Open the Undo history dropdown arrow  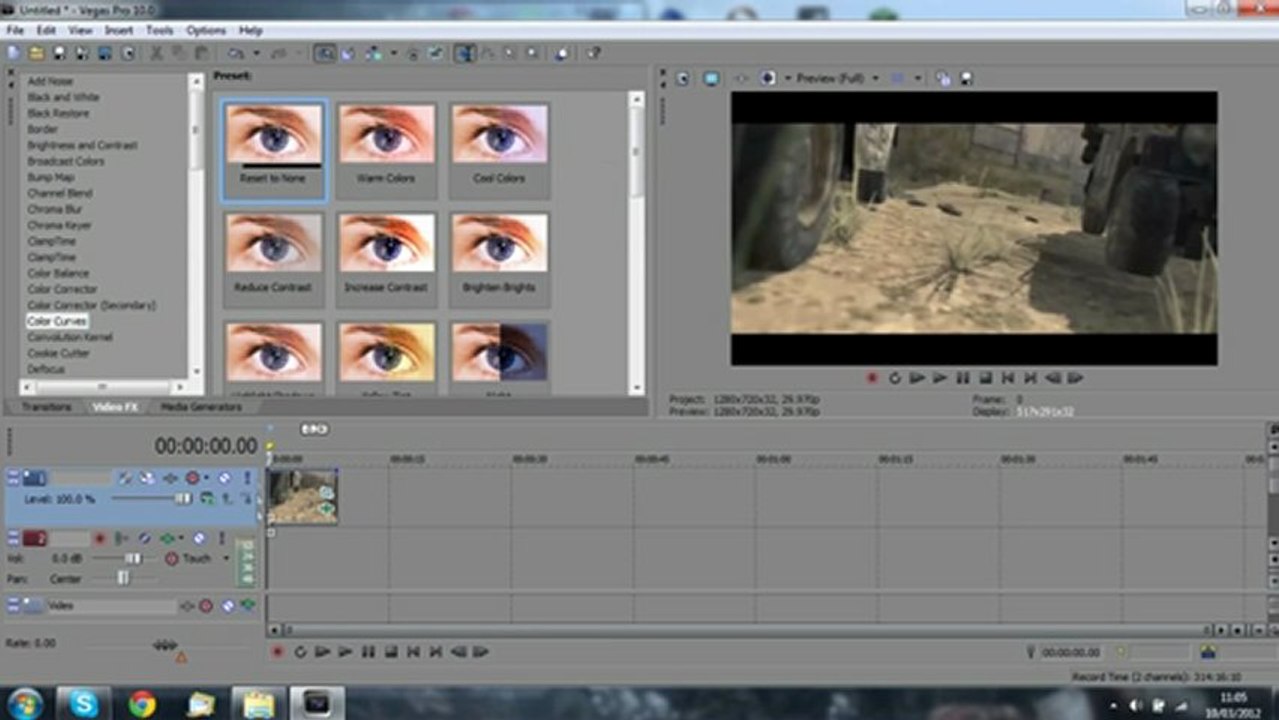(x=256, y=53)
